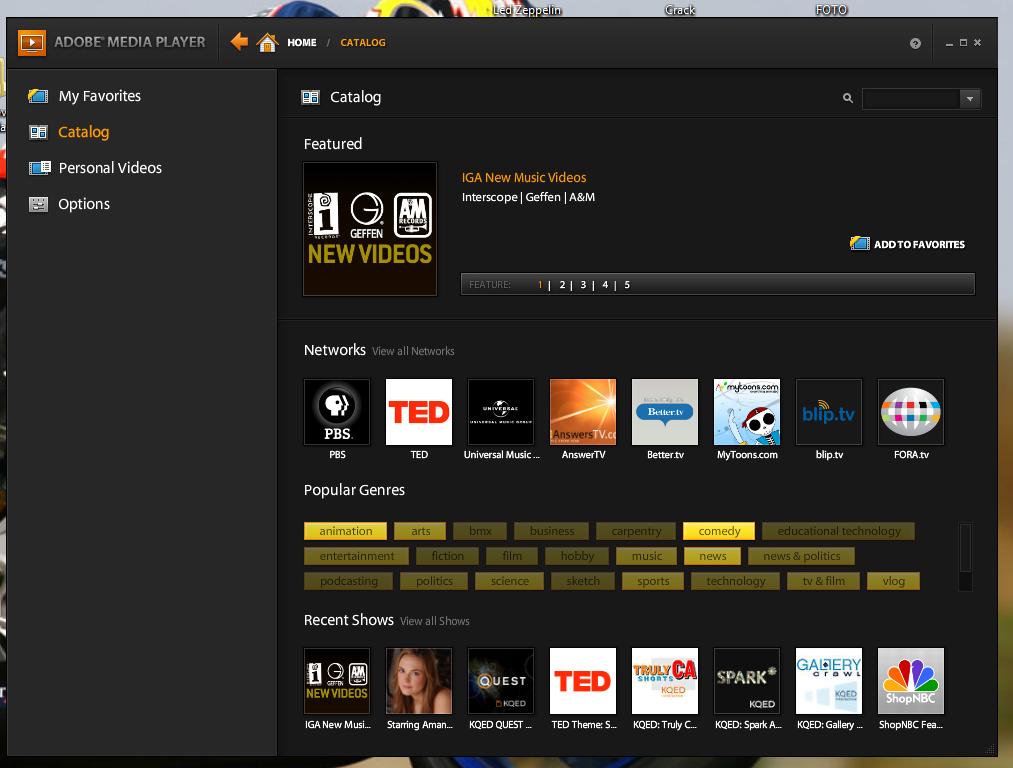Image resolution: width=1013 pixels, height=768 pixels.
Task: Open the blip.tv network icon
Action: tap(829, 412)
